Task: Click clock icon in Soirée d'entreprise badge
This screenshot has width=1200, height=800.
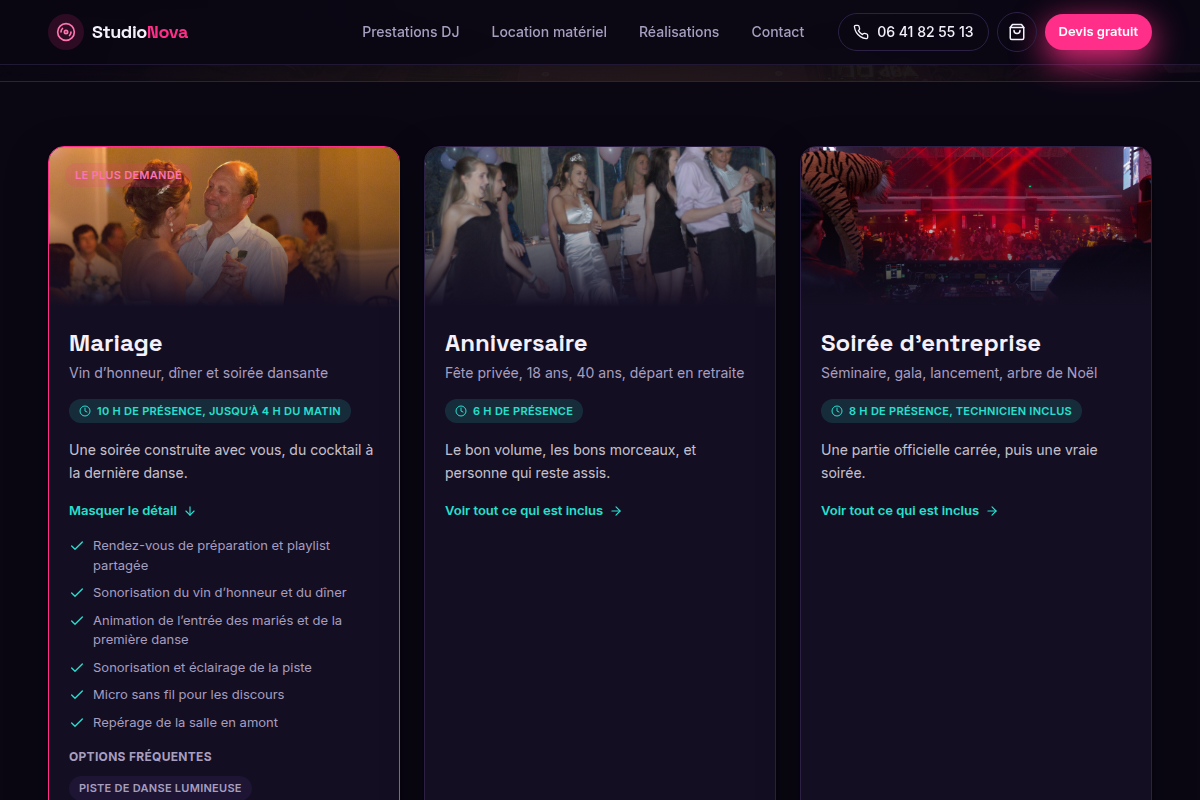Action: click(837, 411)
